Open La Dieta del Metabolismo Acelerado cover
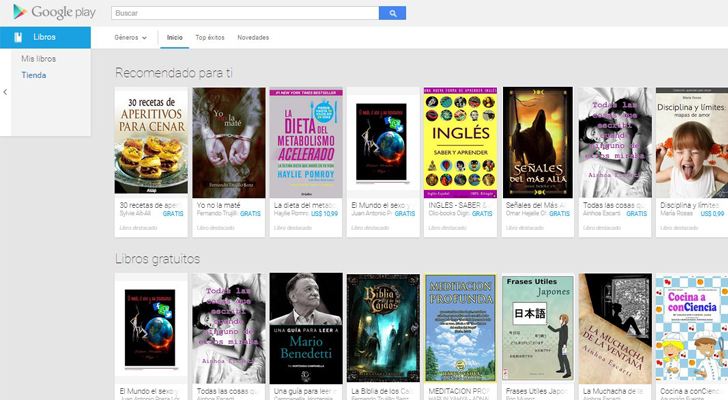Image resolution: width=728 pixels, height=400 pixels. [306, 142]
